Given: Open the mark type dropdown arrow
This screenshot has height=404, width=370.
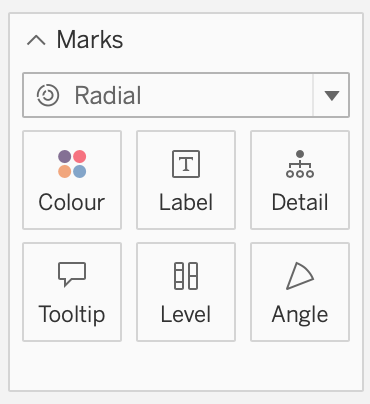Looking at the screenshot, I should click(x=331, y=95).
